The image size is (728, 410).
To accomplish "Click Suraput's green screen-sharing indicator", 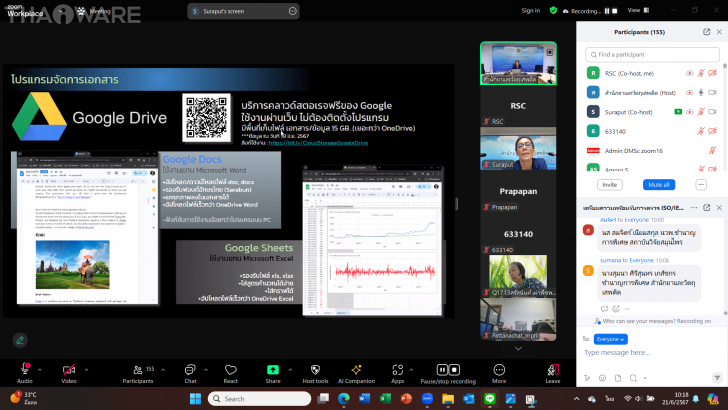I will coord(678,111).
